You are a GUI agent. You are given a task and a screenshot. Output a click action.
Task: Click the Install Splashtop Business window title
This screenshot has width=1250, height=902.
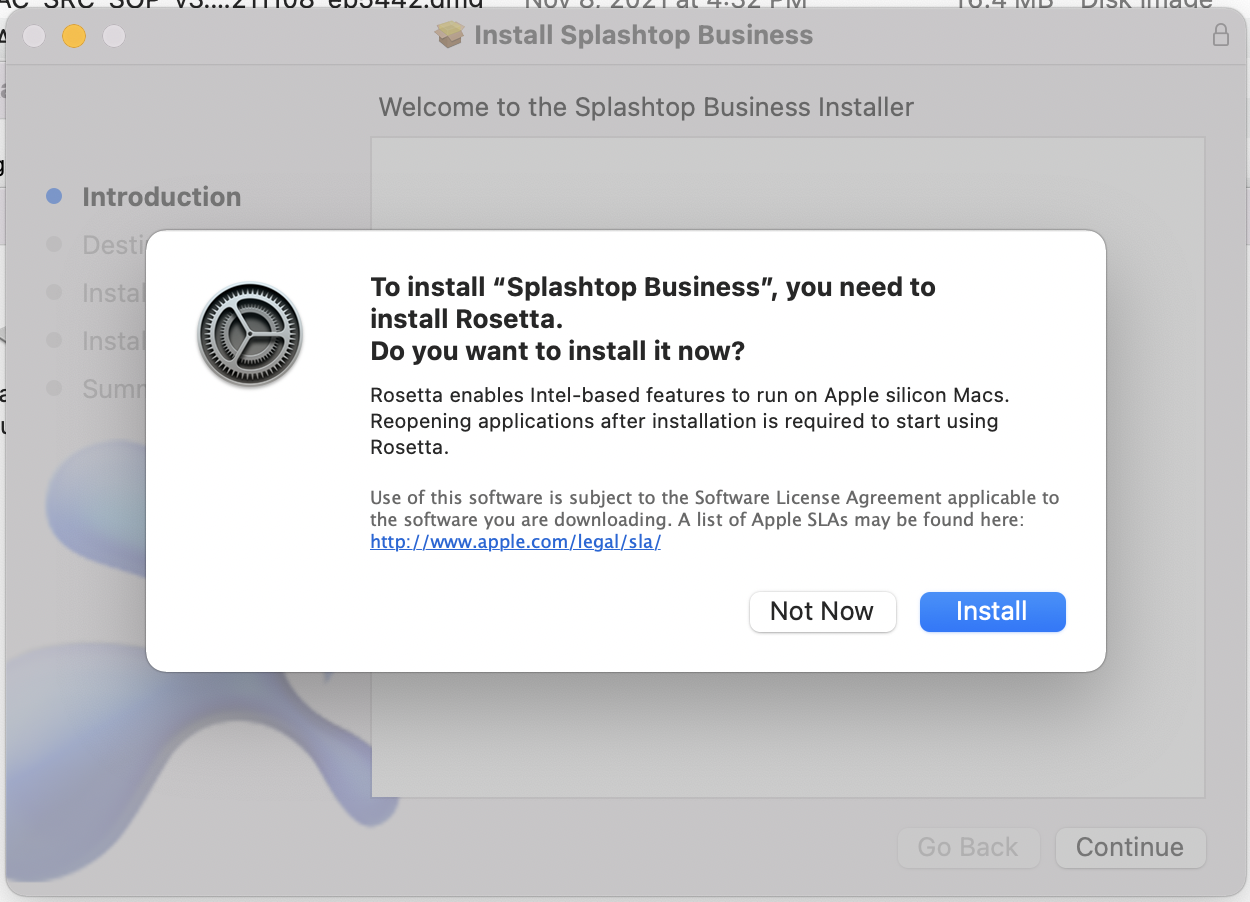[x=643, y=36]
